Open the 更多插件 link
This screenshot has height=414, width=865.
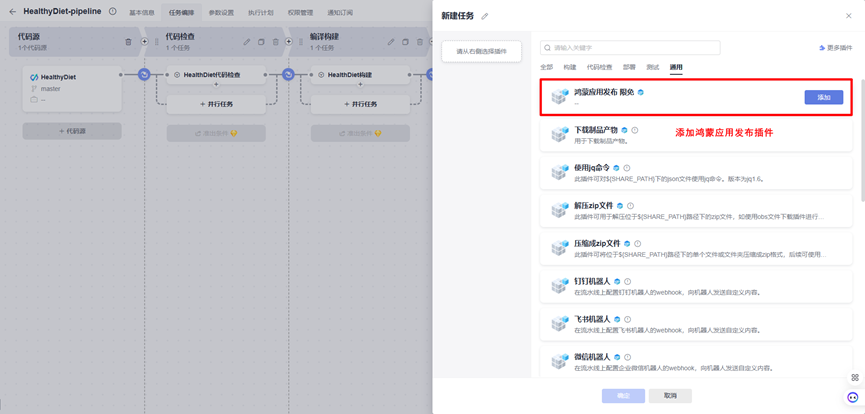click(x=836, y=48)
